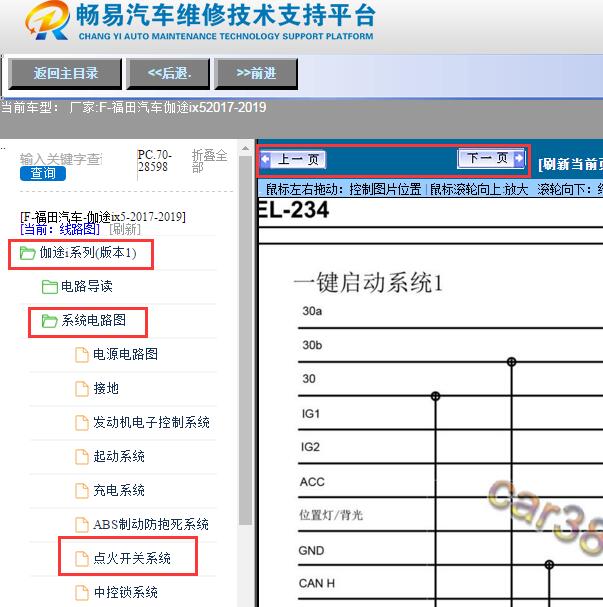Click the file icon beside 起动系统

[82, 457]
